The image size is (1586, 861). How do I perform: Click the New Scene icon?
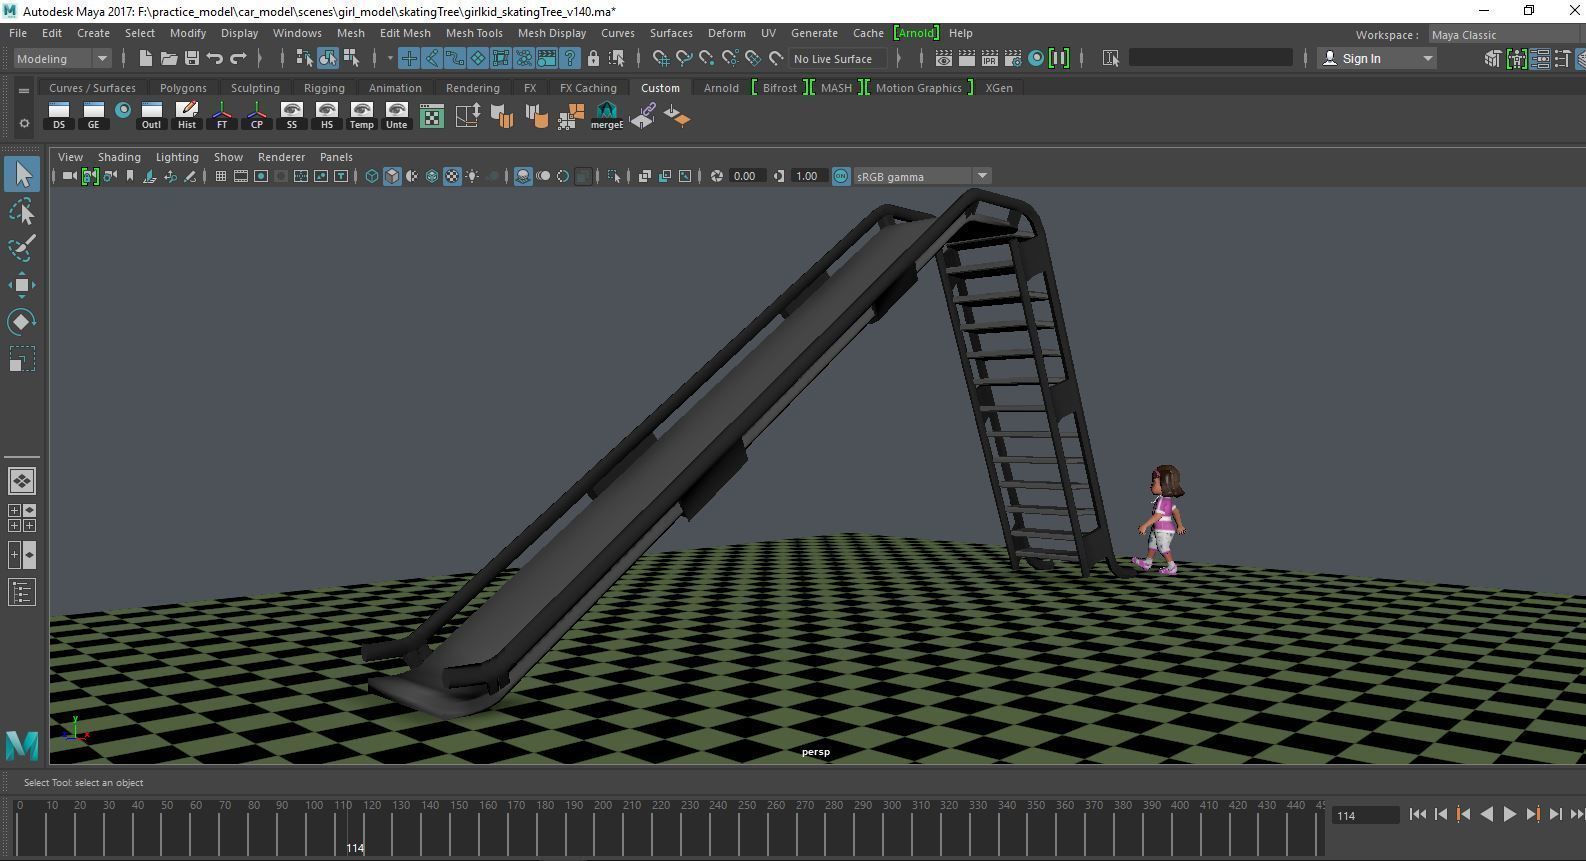pyautogui.click(x=146, y=58)
